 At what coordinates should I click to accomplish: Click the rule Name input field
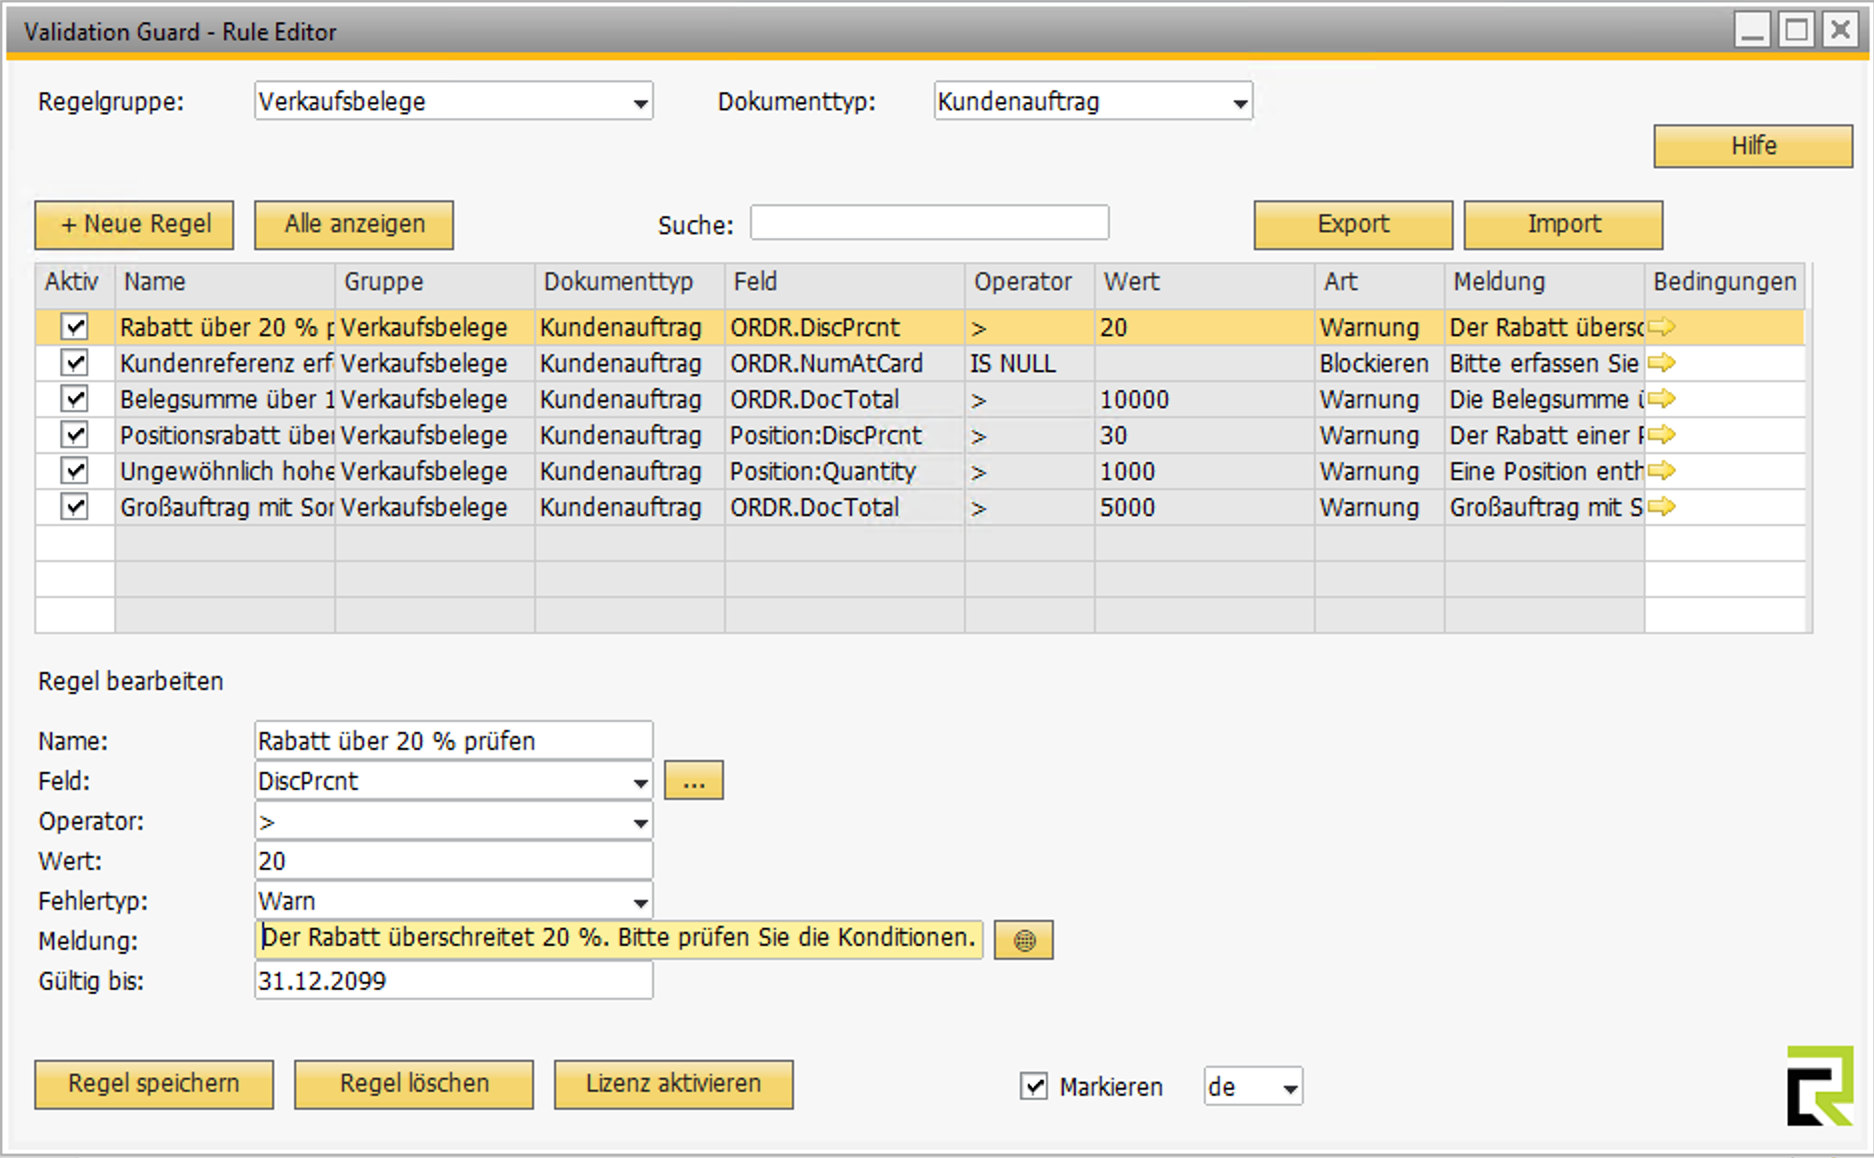click(454, 741)
